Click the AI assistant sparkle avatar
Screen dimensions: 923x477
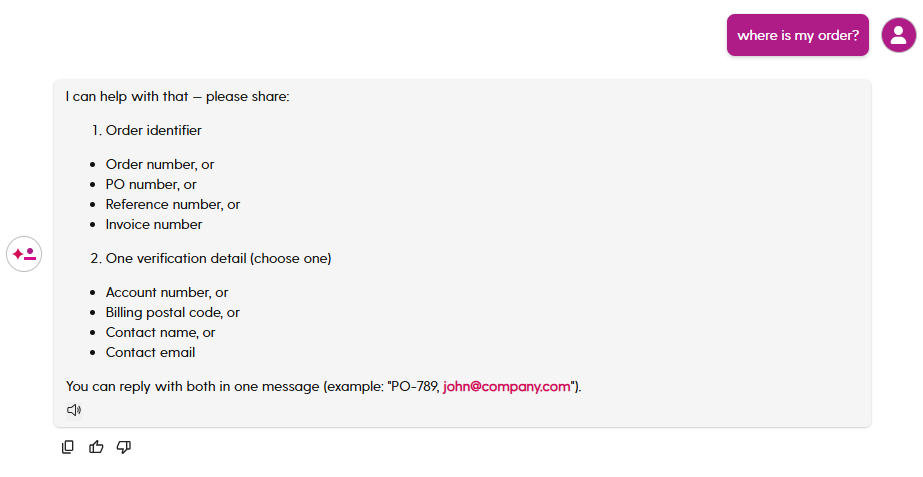pos(24,254)
